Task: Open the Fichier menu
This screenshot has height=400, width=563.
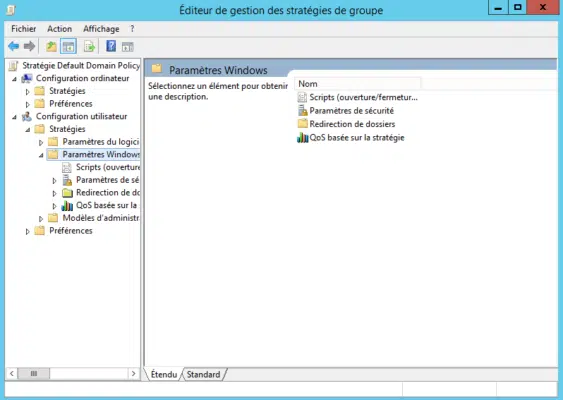Action: (24, 29)
